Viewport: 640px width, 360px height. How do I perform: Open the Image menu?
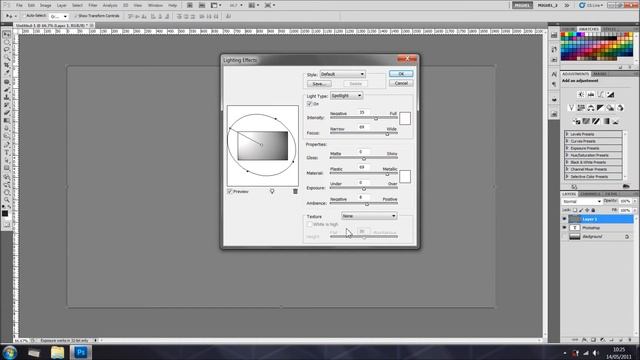click(x=45, y=5)
